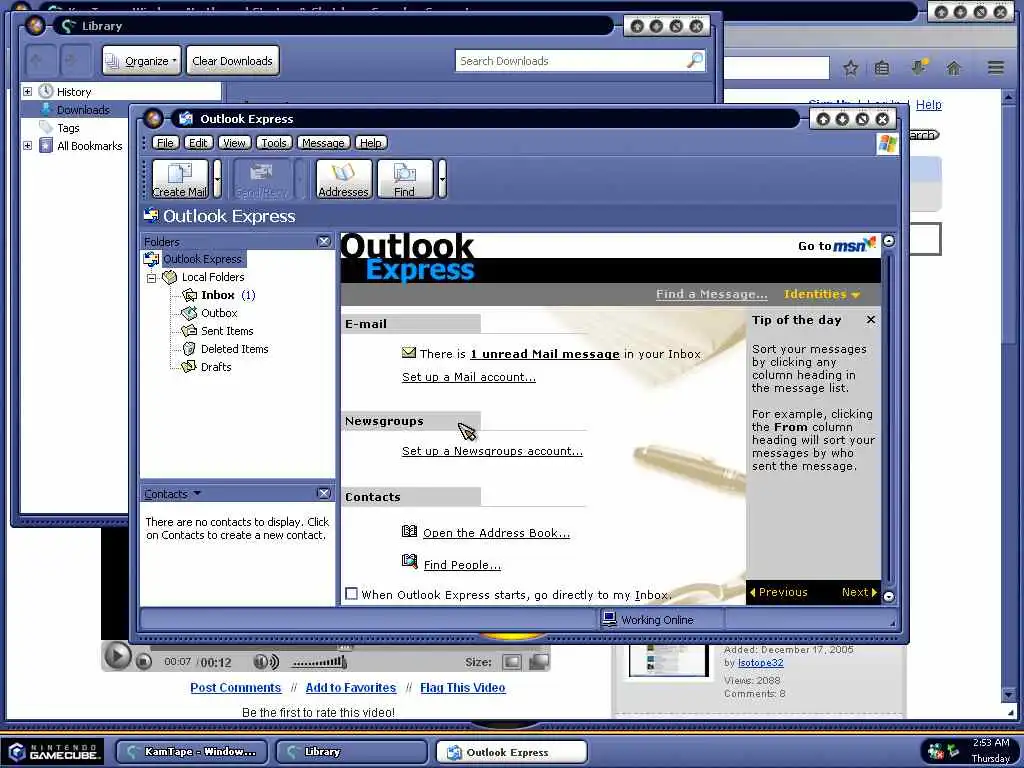Click the Address Book icon under Contacts
This screenshot has height=768, width=1024.
point(409,532)
